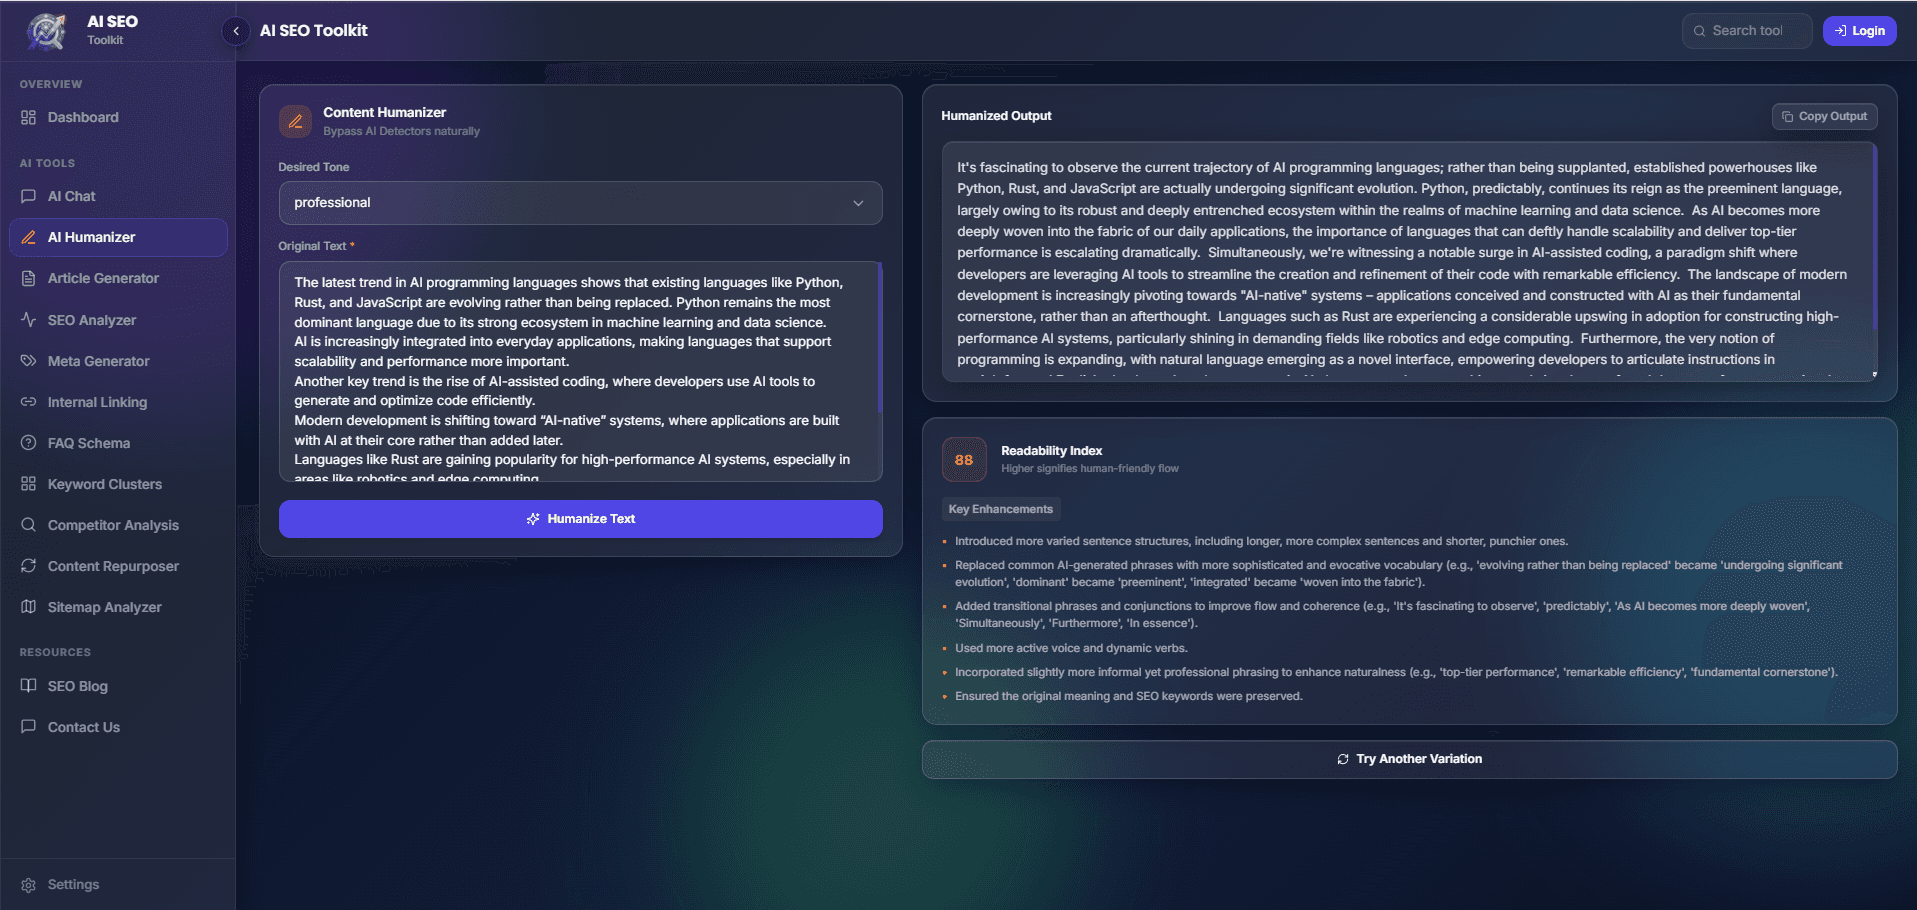Click the Search tool input field
Screen dimensions: 1917x910
click(1746, 30)
